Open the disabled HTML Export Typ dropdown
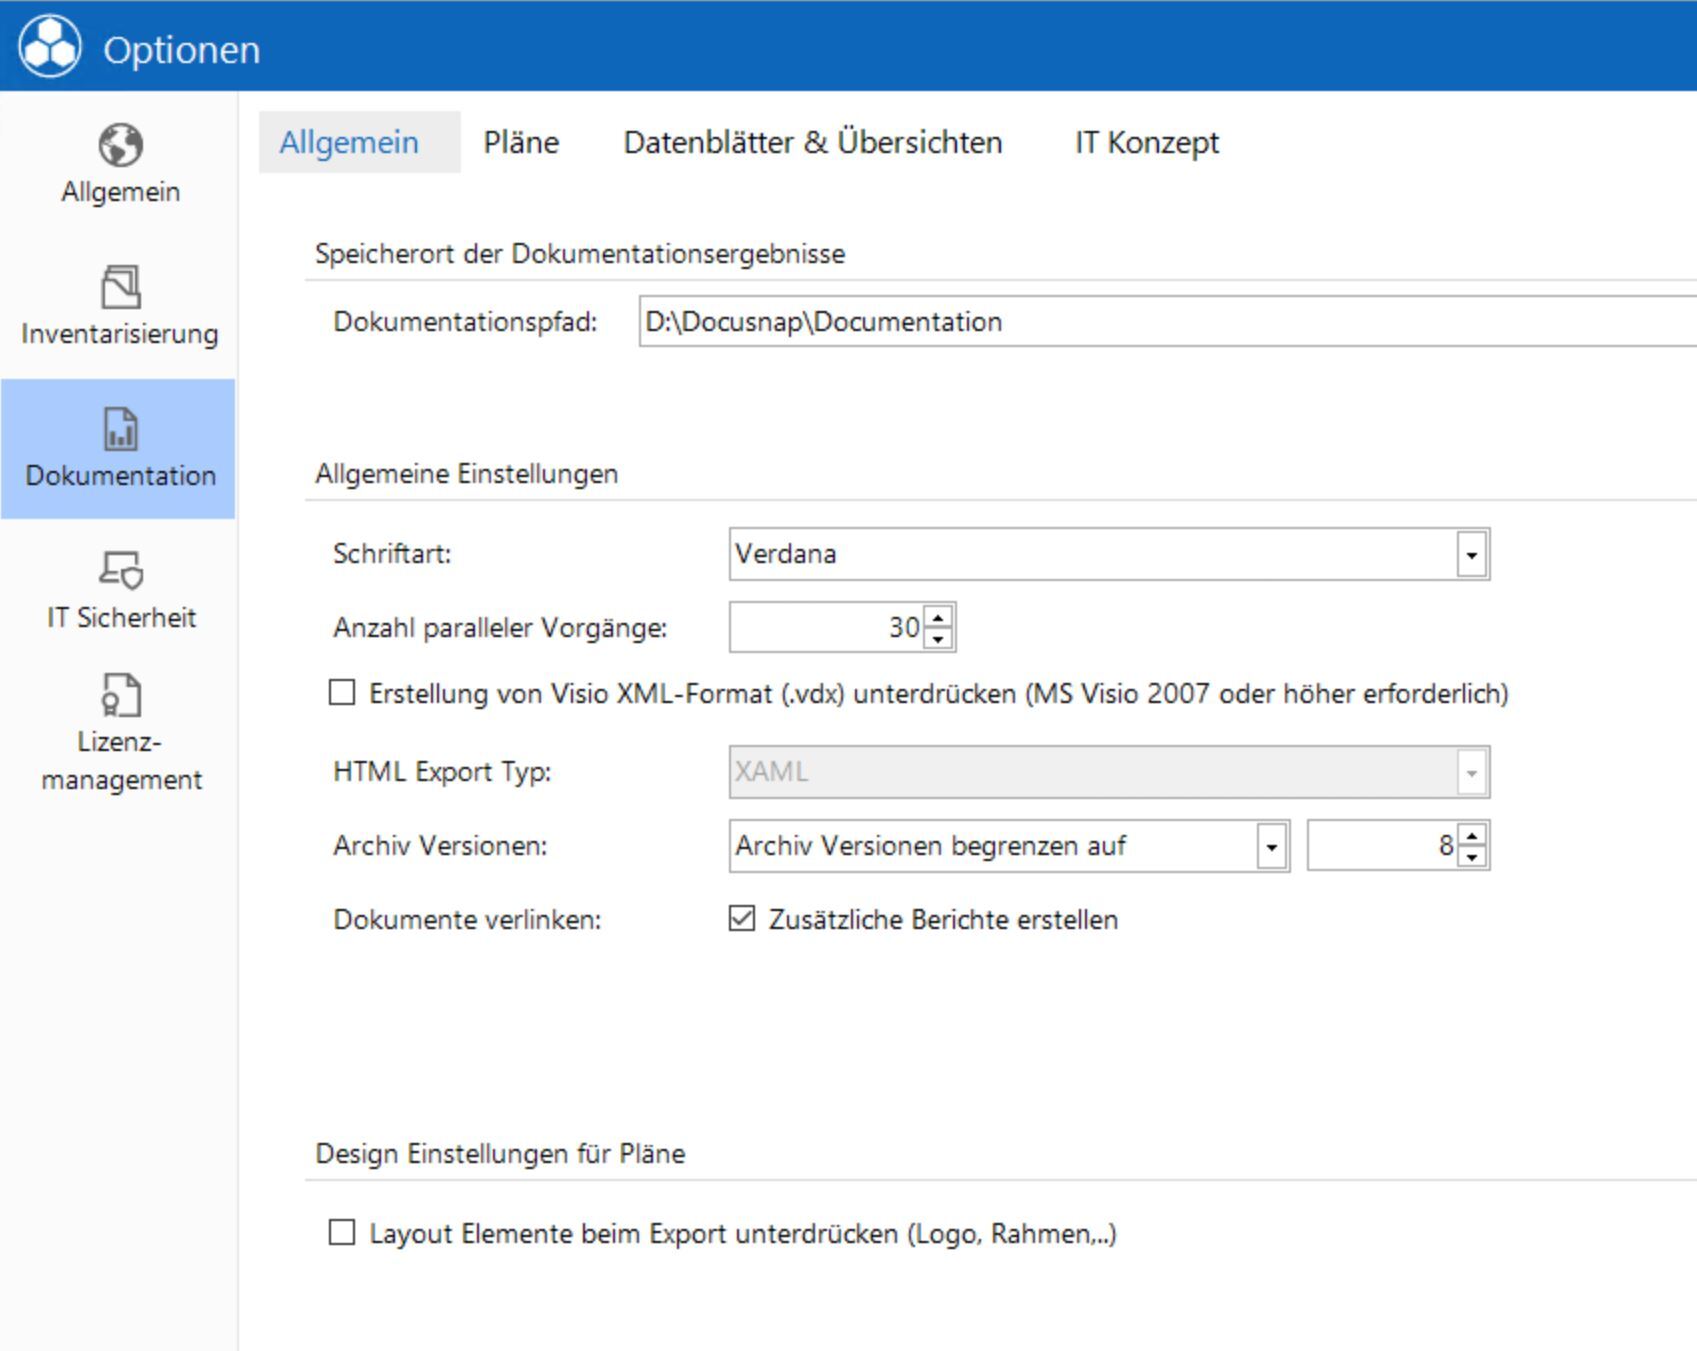 1471,772
